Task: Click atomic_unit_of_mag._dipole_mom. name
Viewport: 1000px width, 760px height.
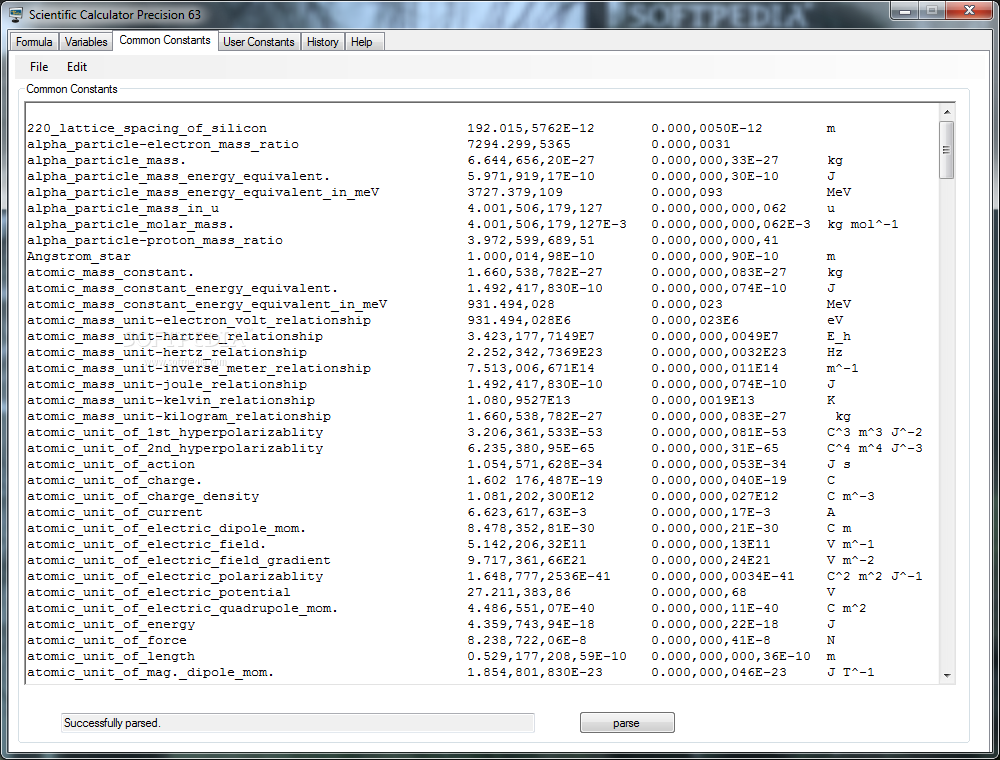Action: point(151,672)
